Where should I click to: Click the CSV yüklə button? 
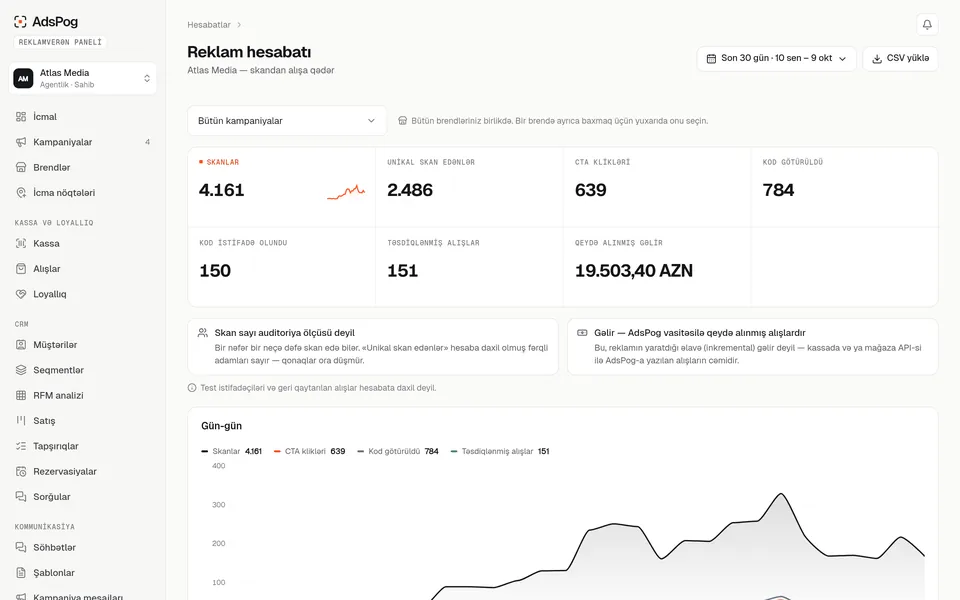tap(900, 59)
